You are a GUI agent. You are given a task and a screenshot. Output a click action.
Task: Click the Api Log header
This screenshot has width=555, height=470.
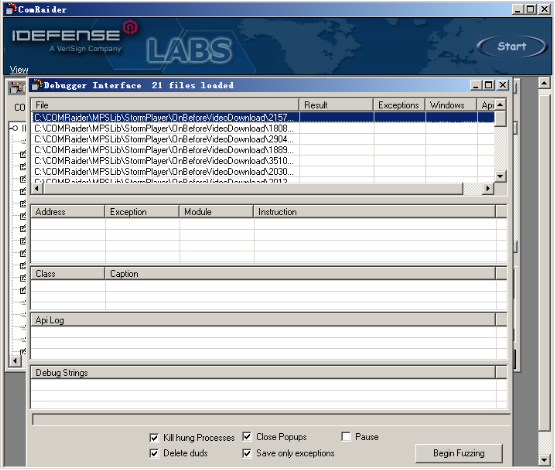[263, 320]
